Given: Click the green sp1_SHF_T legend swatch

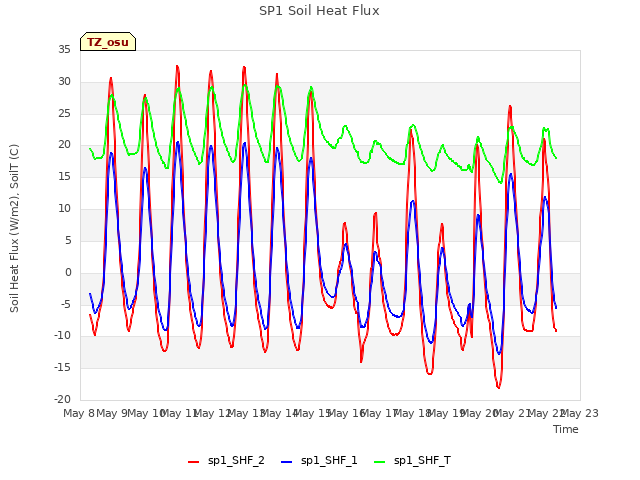Looking at the screenshot, I should (x=380, y=462).
